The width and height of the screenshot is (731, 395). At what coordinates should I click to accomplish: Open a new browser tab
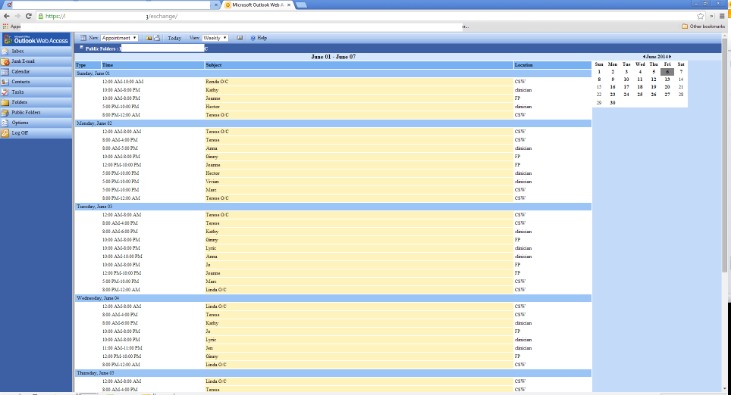301,5
